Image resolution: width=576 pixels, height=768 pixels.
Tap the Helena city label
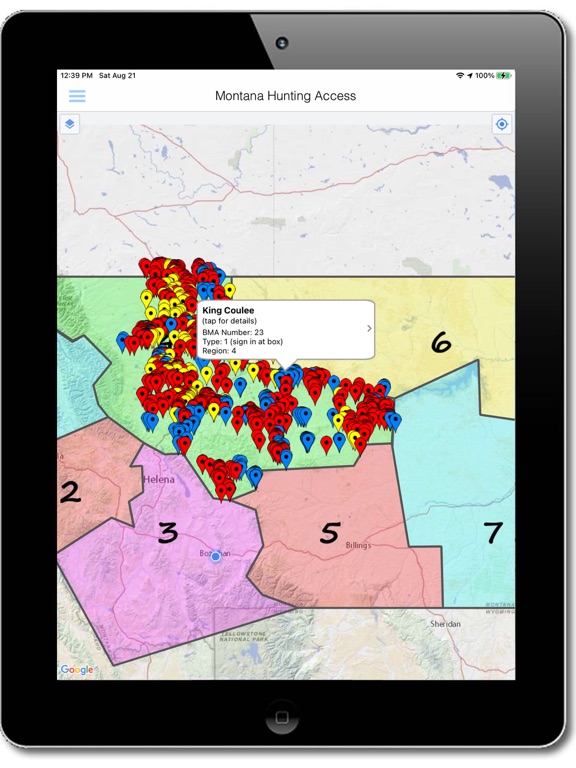(159, 479)
